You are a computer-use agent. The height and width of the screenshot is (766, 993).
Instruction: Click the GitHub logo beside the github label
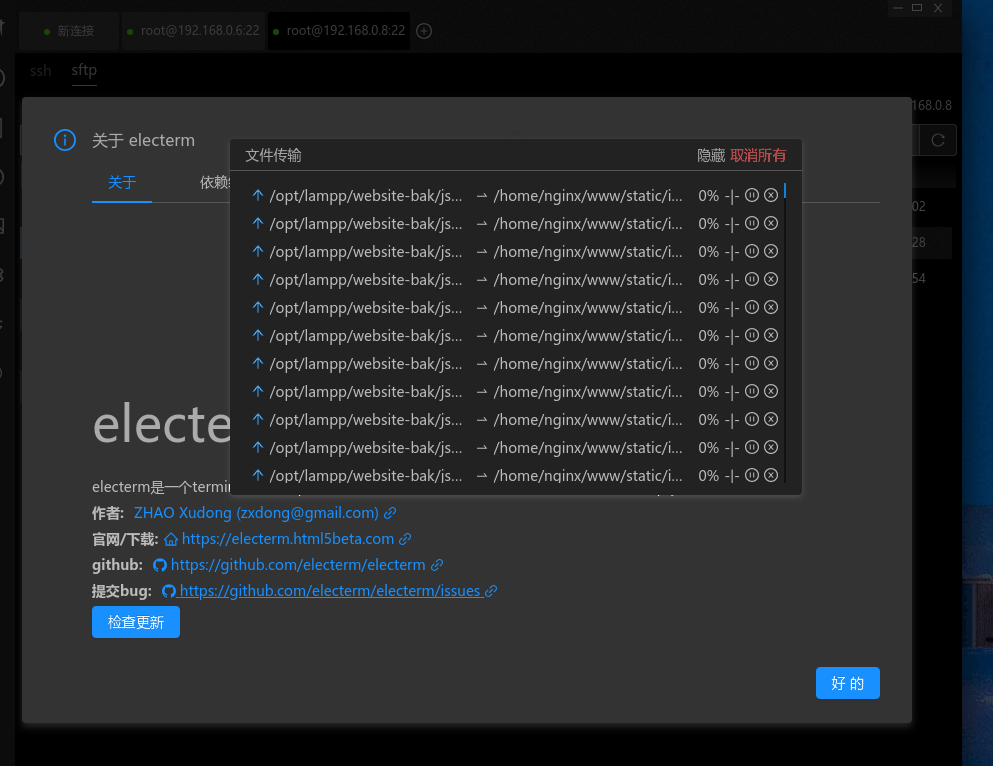coord(160,565)
